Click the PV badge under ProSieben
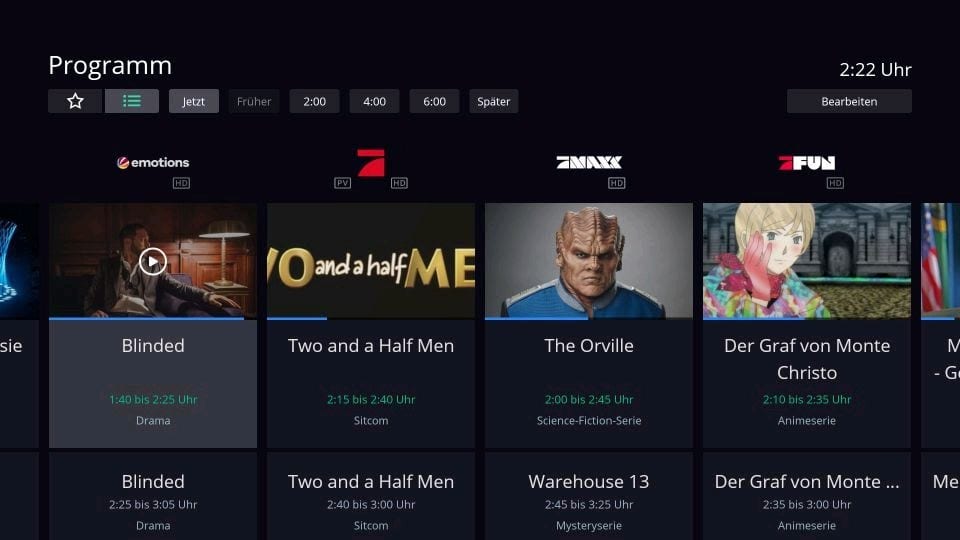Viewport: 960px width, 540px height. pos(343,183)
